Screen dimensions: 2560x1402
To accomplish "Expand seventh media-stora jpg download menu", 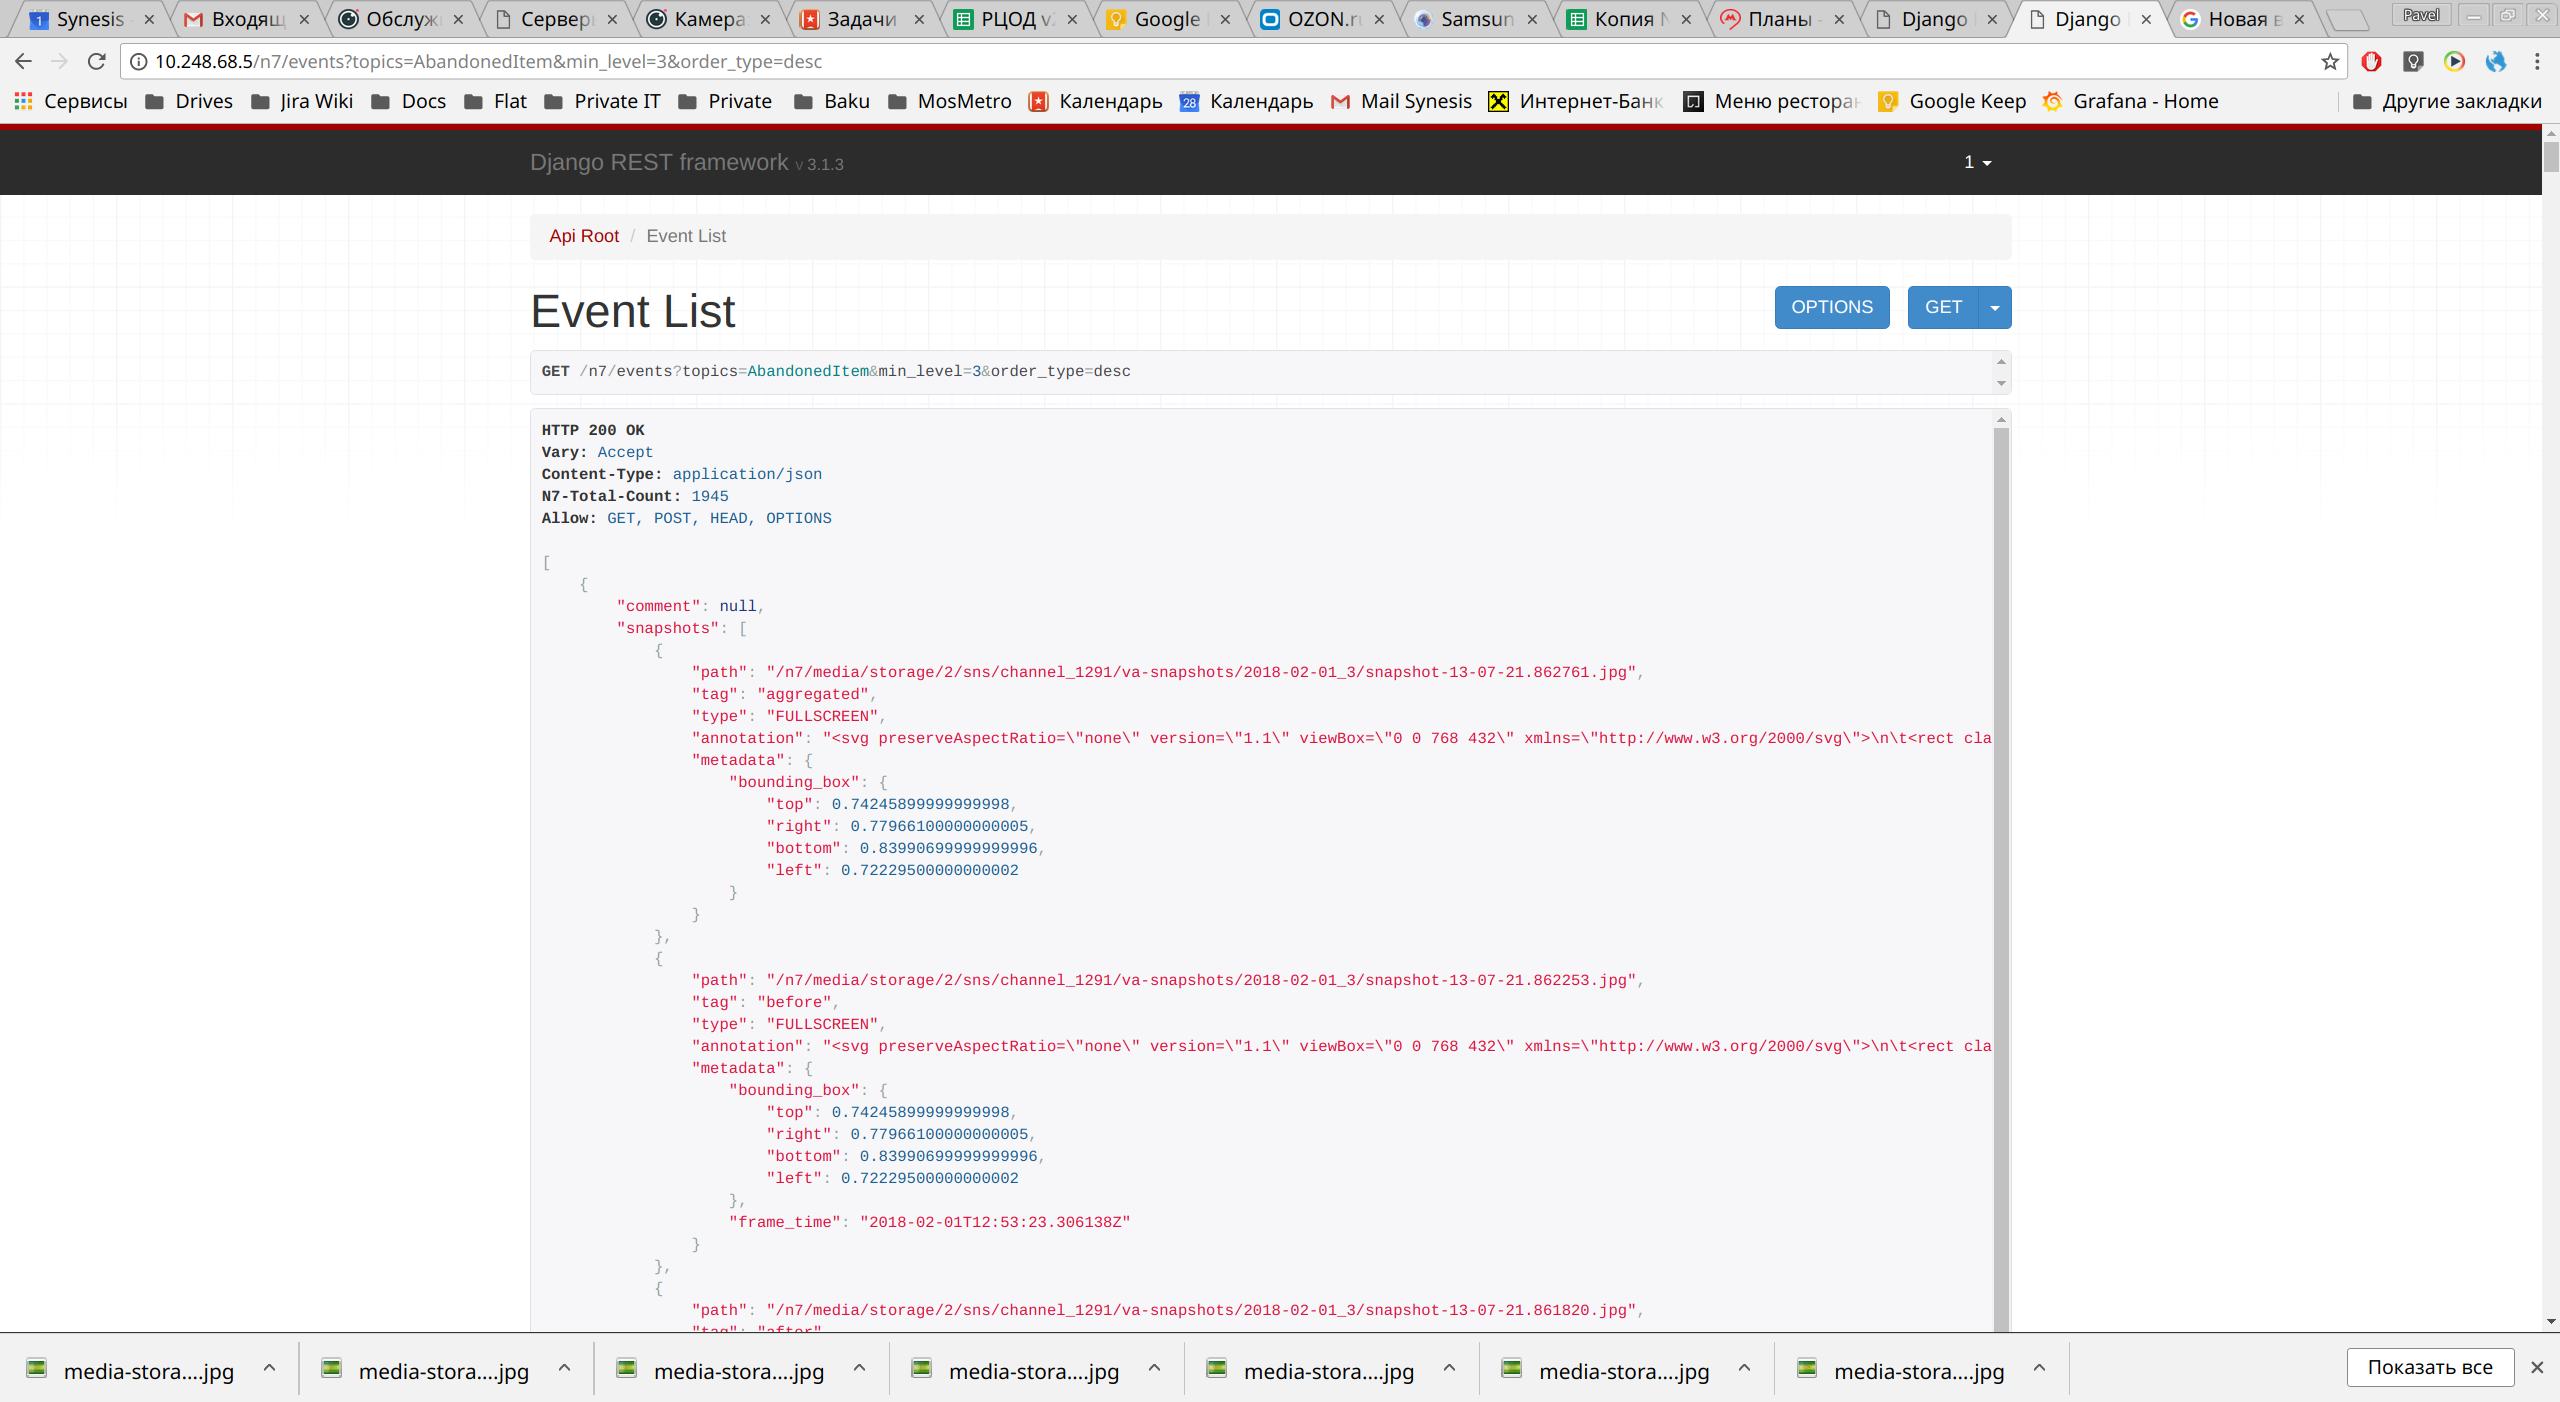I will pyautogui.click(x=2039, y=1367).
